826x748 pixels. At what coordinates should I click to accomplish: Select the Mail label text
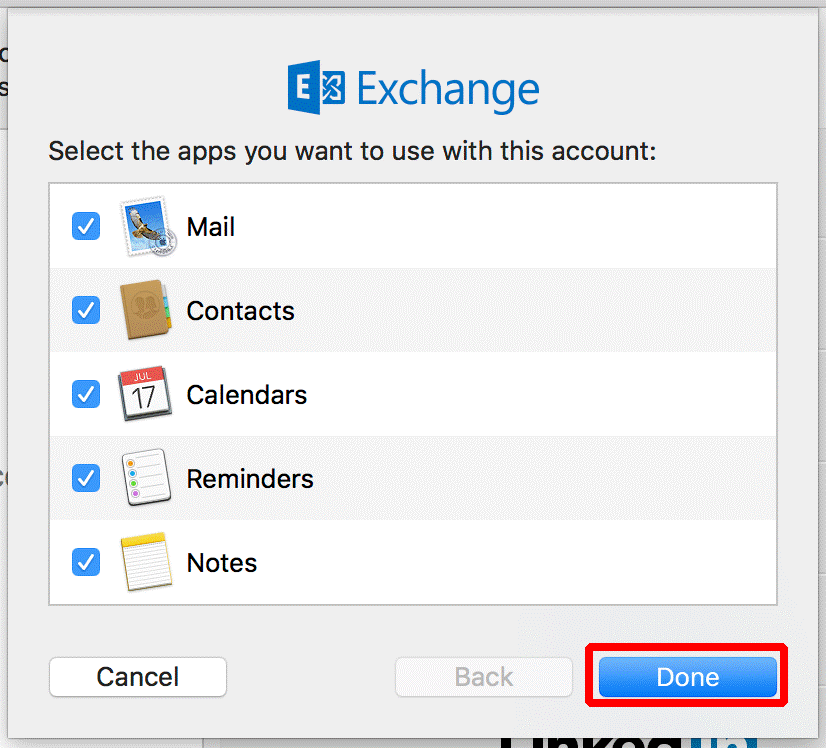tap(211, 227)
